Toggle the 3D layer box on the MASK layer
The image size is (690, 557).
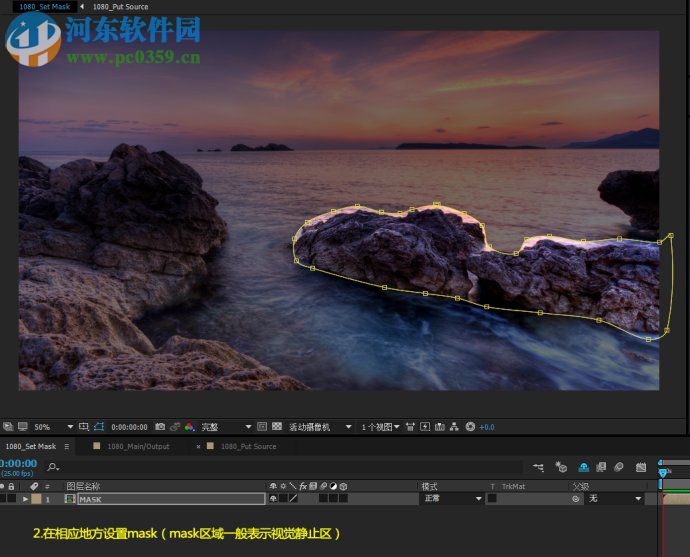343,498
